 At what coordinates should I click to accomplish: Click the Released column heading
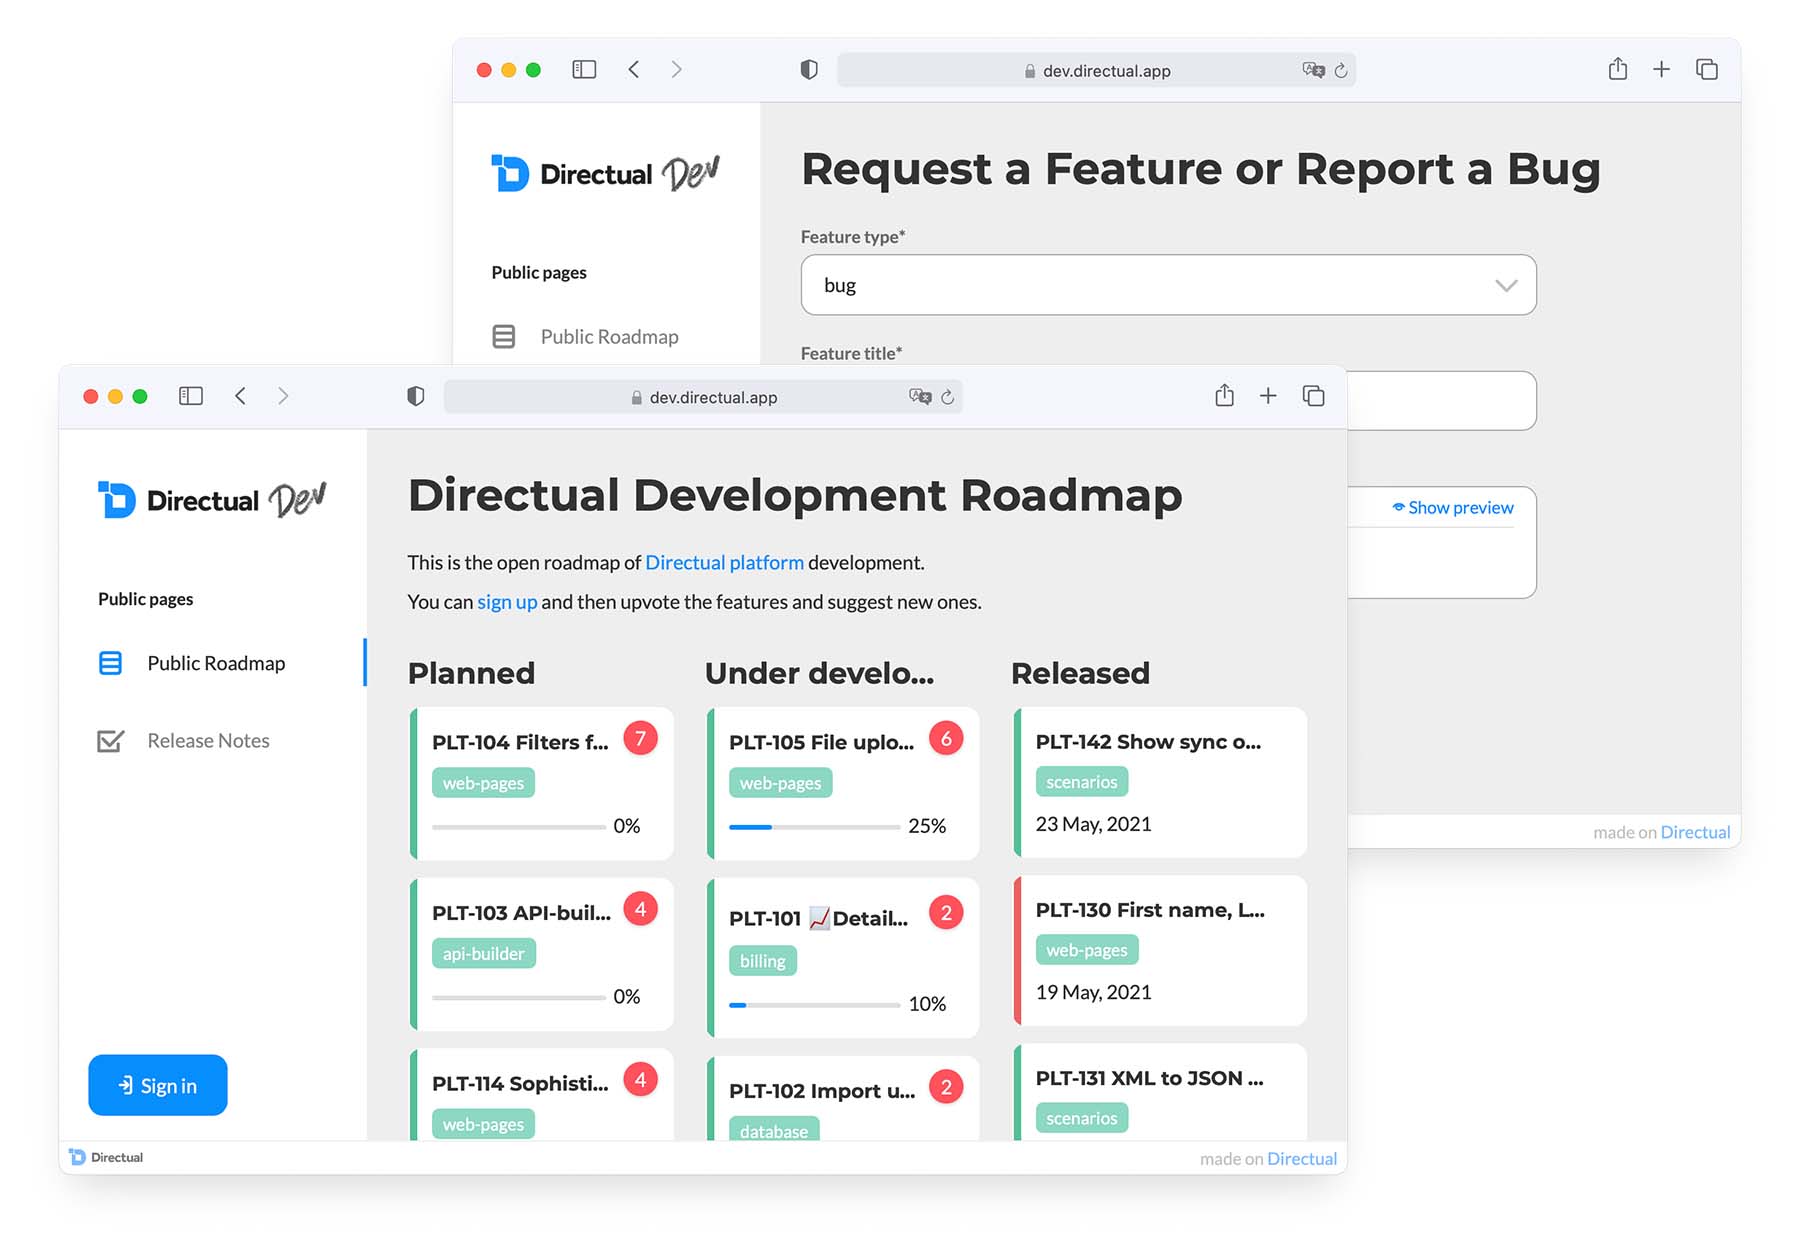click(1080, 673)
